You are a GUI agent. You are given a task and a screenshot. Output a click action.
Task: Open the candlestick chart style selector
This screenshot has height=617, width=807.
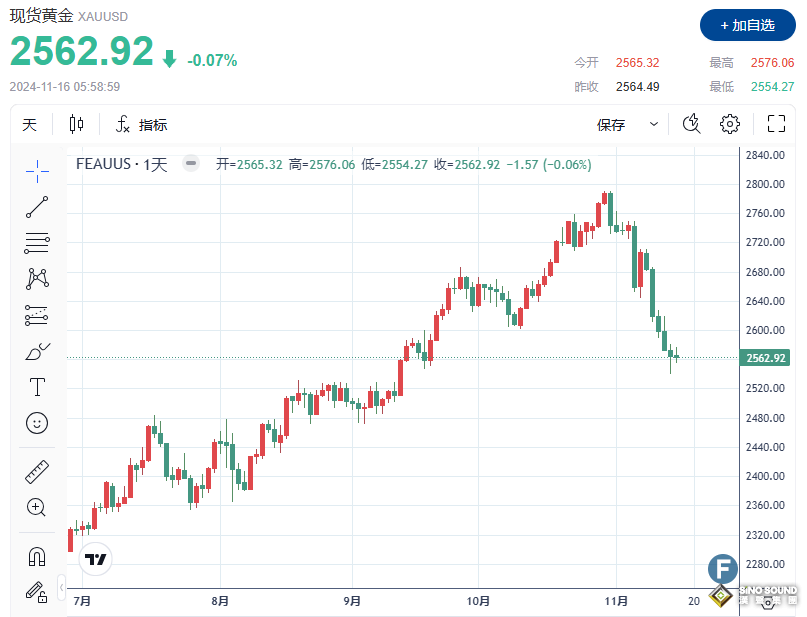tap(77, 124)
